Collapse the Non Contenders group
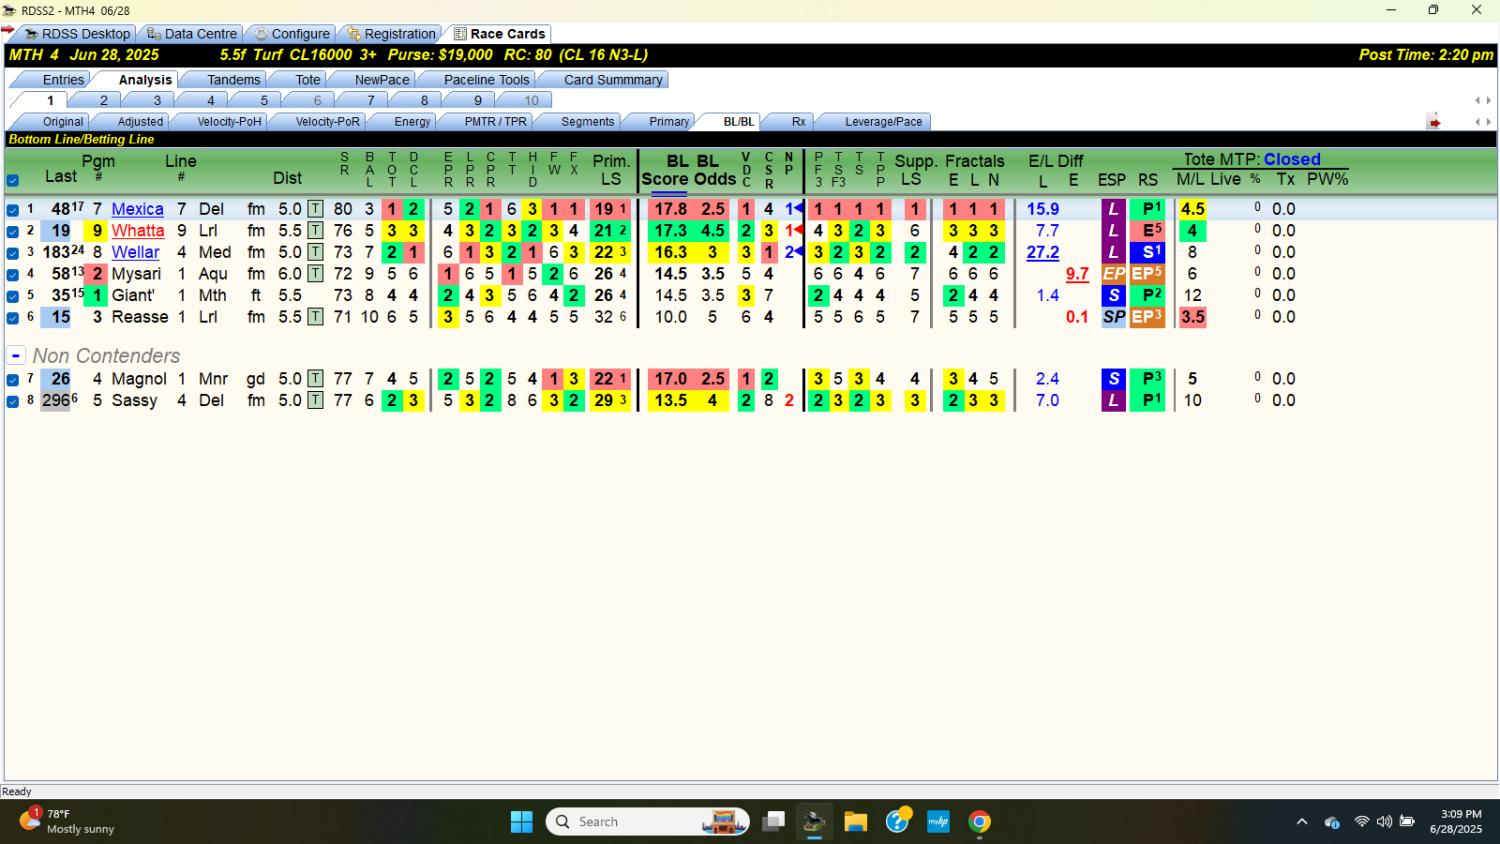 click(16, 356)
